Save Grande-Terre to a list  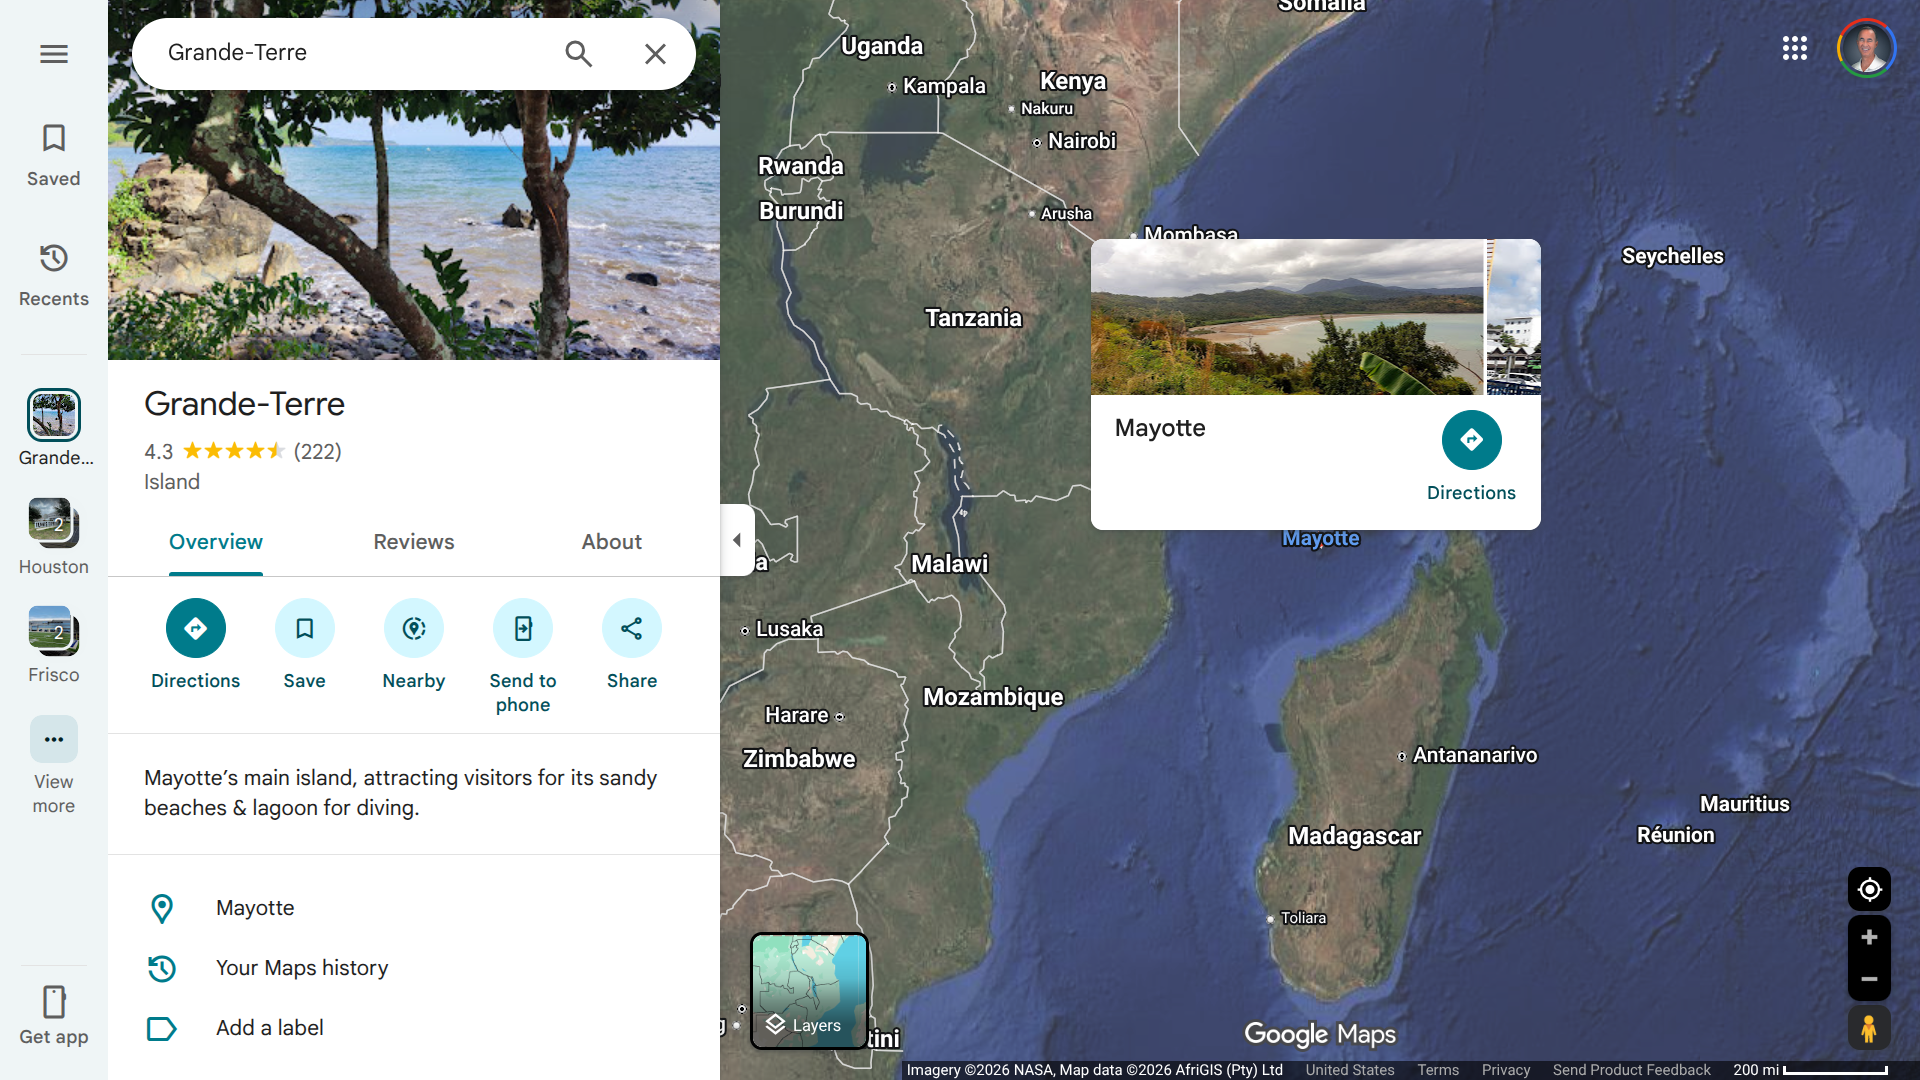304,629
